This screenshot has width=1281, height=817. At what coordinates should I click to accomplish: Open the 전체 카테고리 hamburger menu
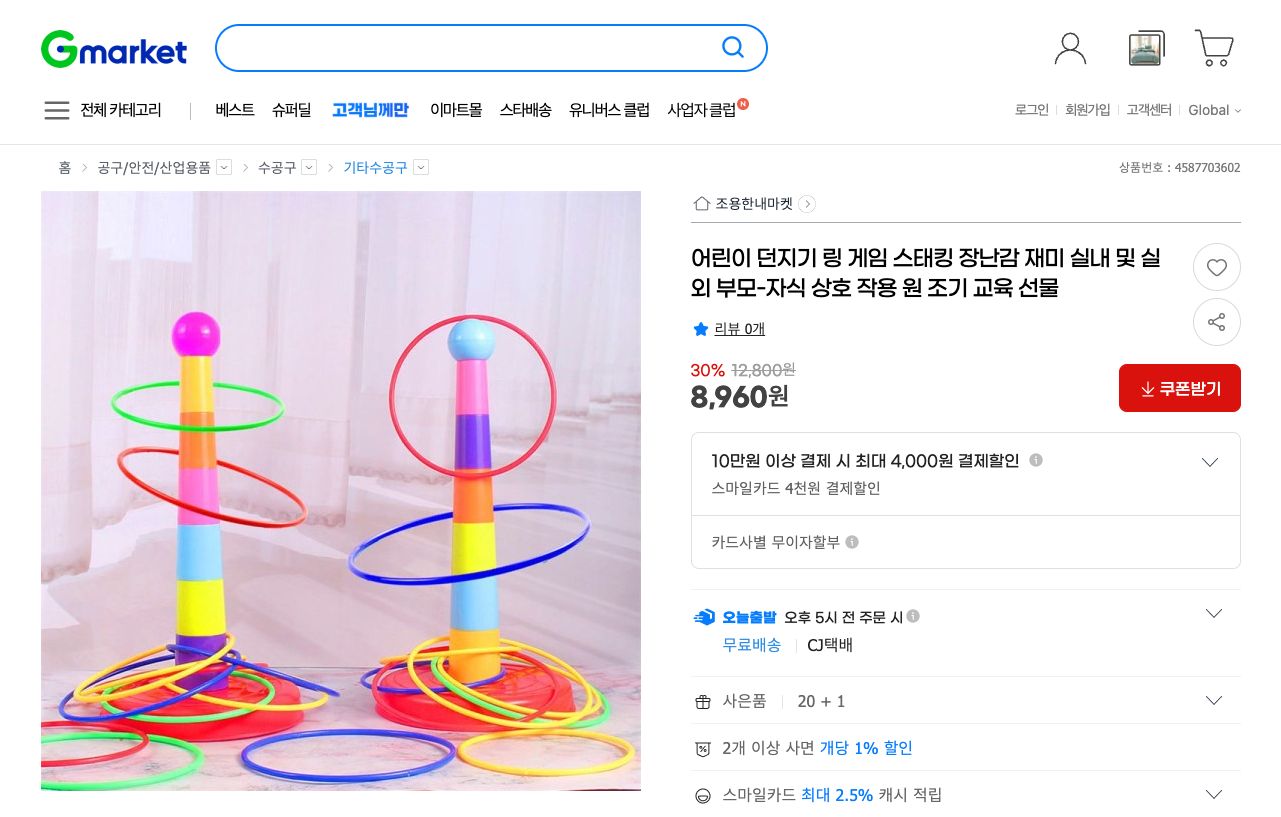point(57,111)
